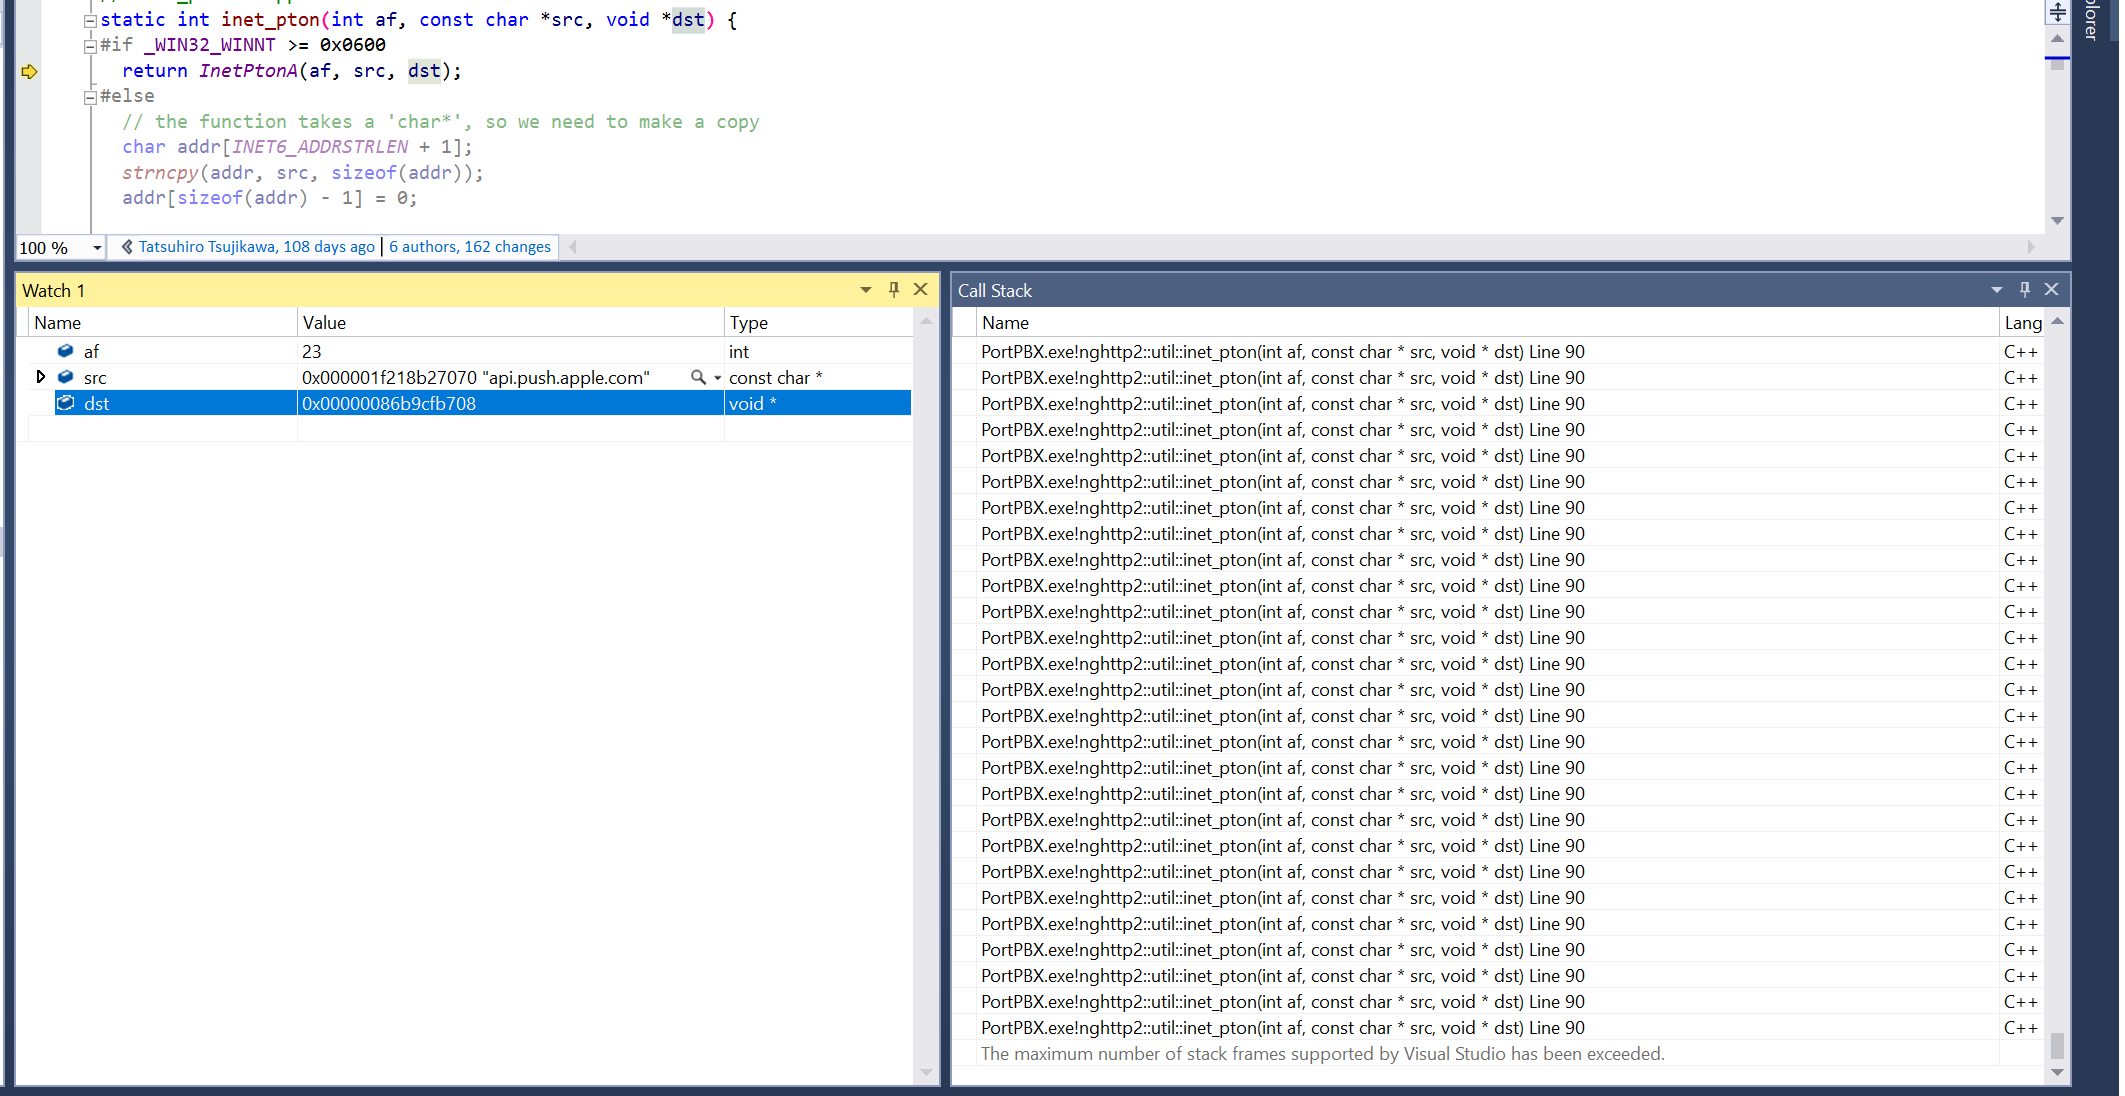Click the yellow execution pointer arrow
The width and height of the screenshot is (2125, 1096).
30,71
